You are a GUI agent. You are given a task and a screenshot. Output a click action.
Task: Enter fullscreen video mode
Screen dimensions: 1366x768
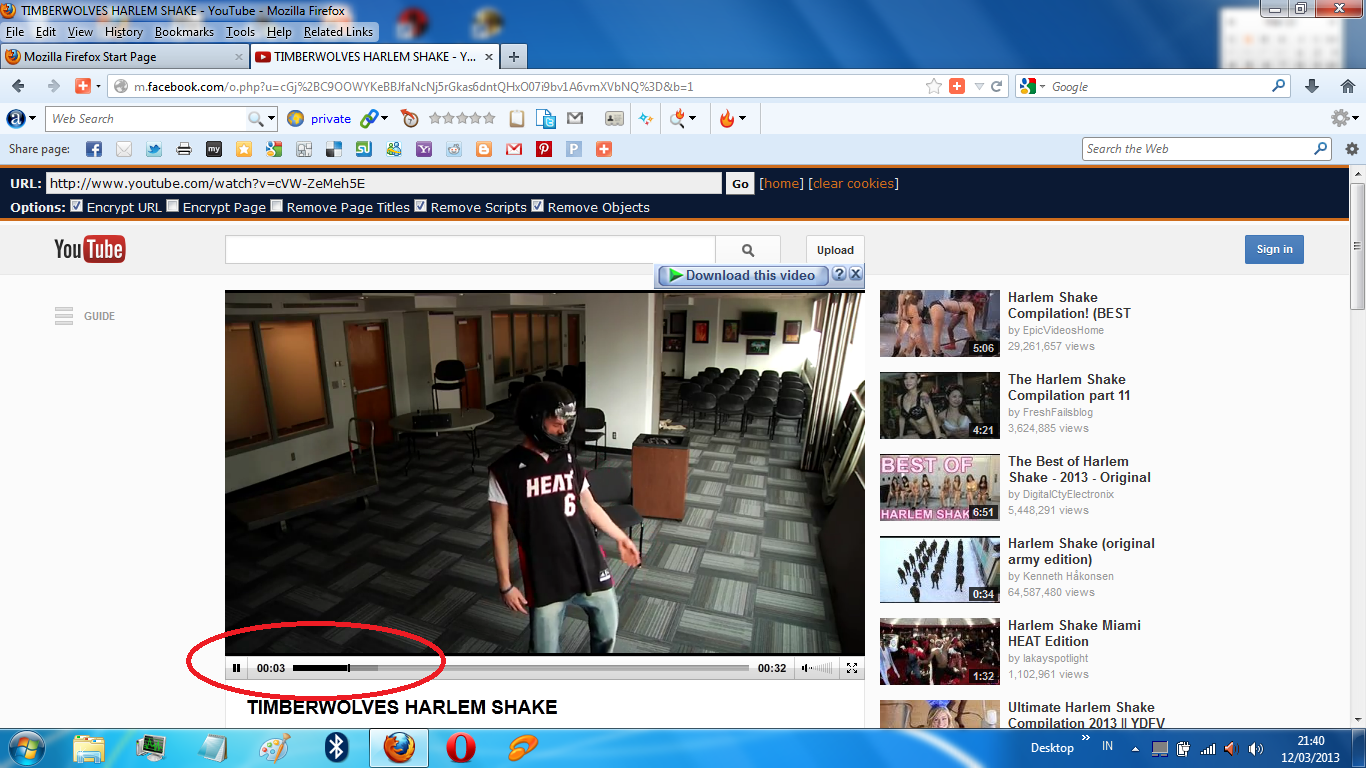[852, 668]
